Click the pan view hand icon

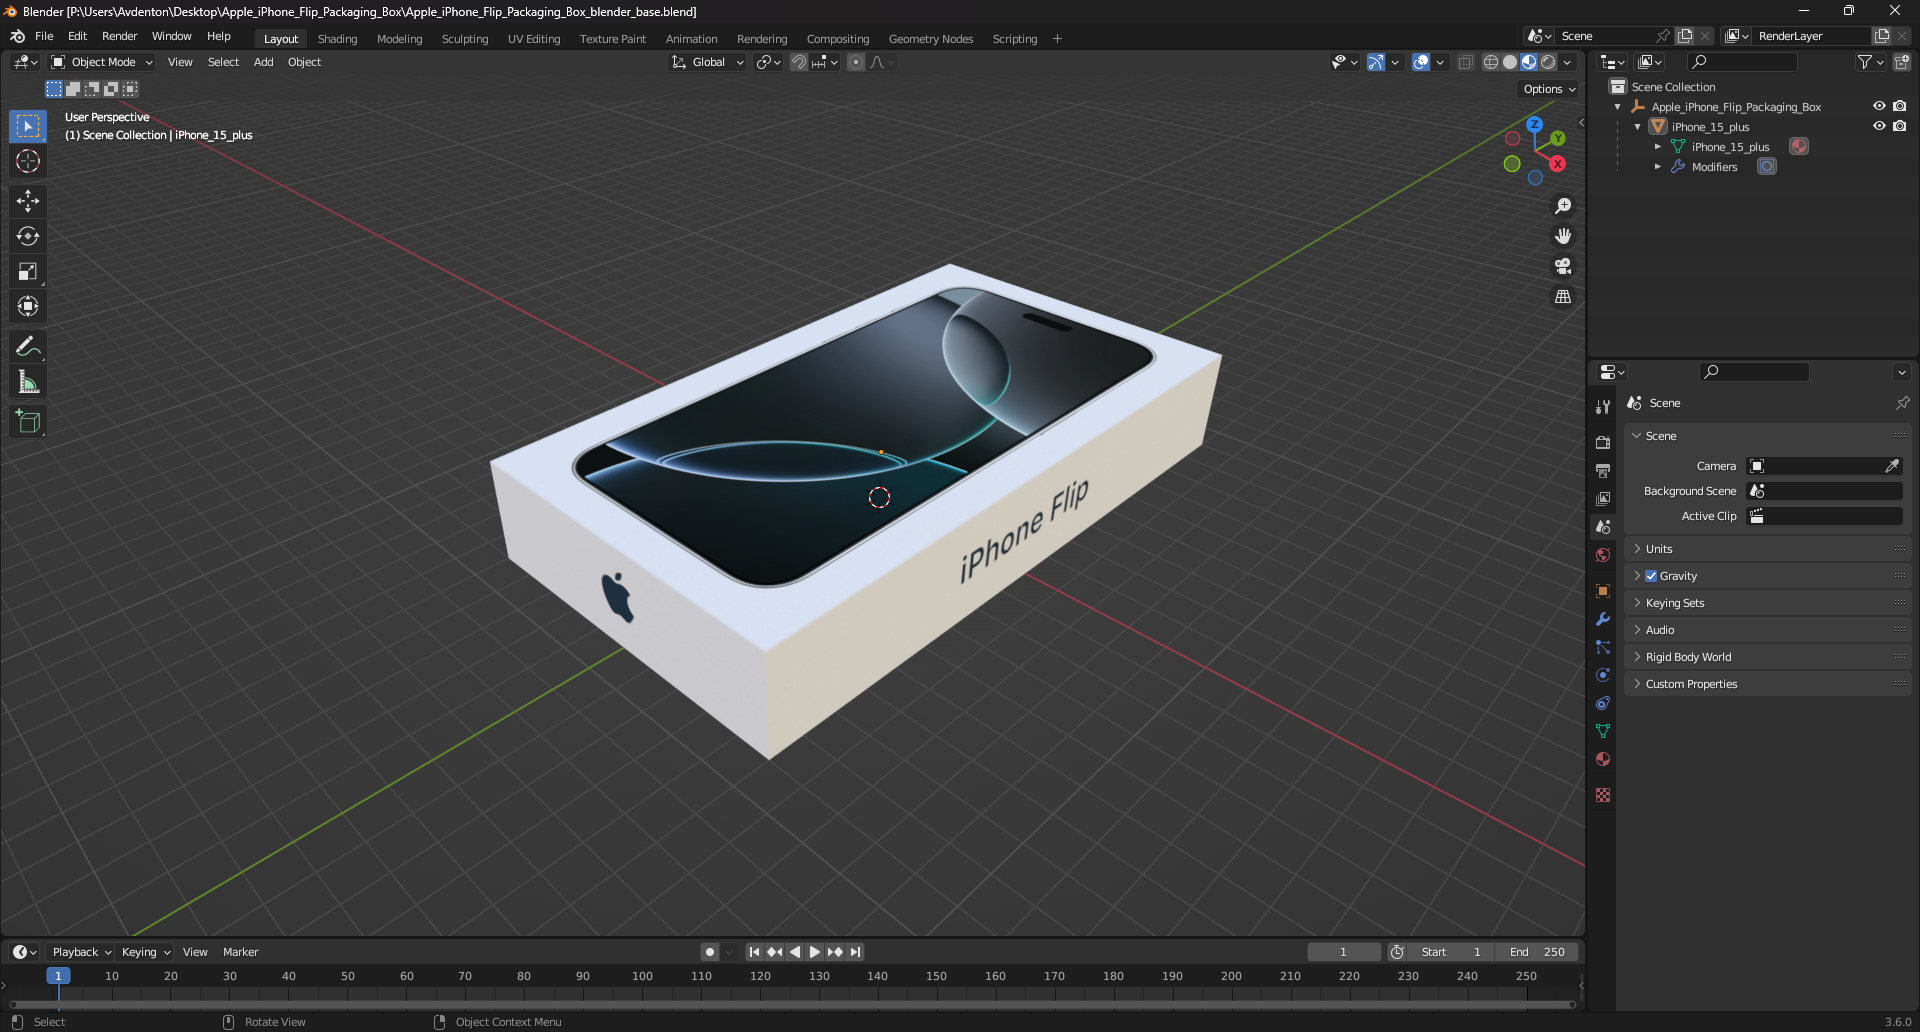pos(1563,236)
